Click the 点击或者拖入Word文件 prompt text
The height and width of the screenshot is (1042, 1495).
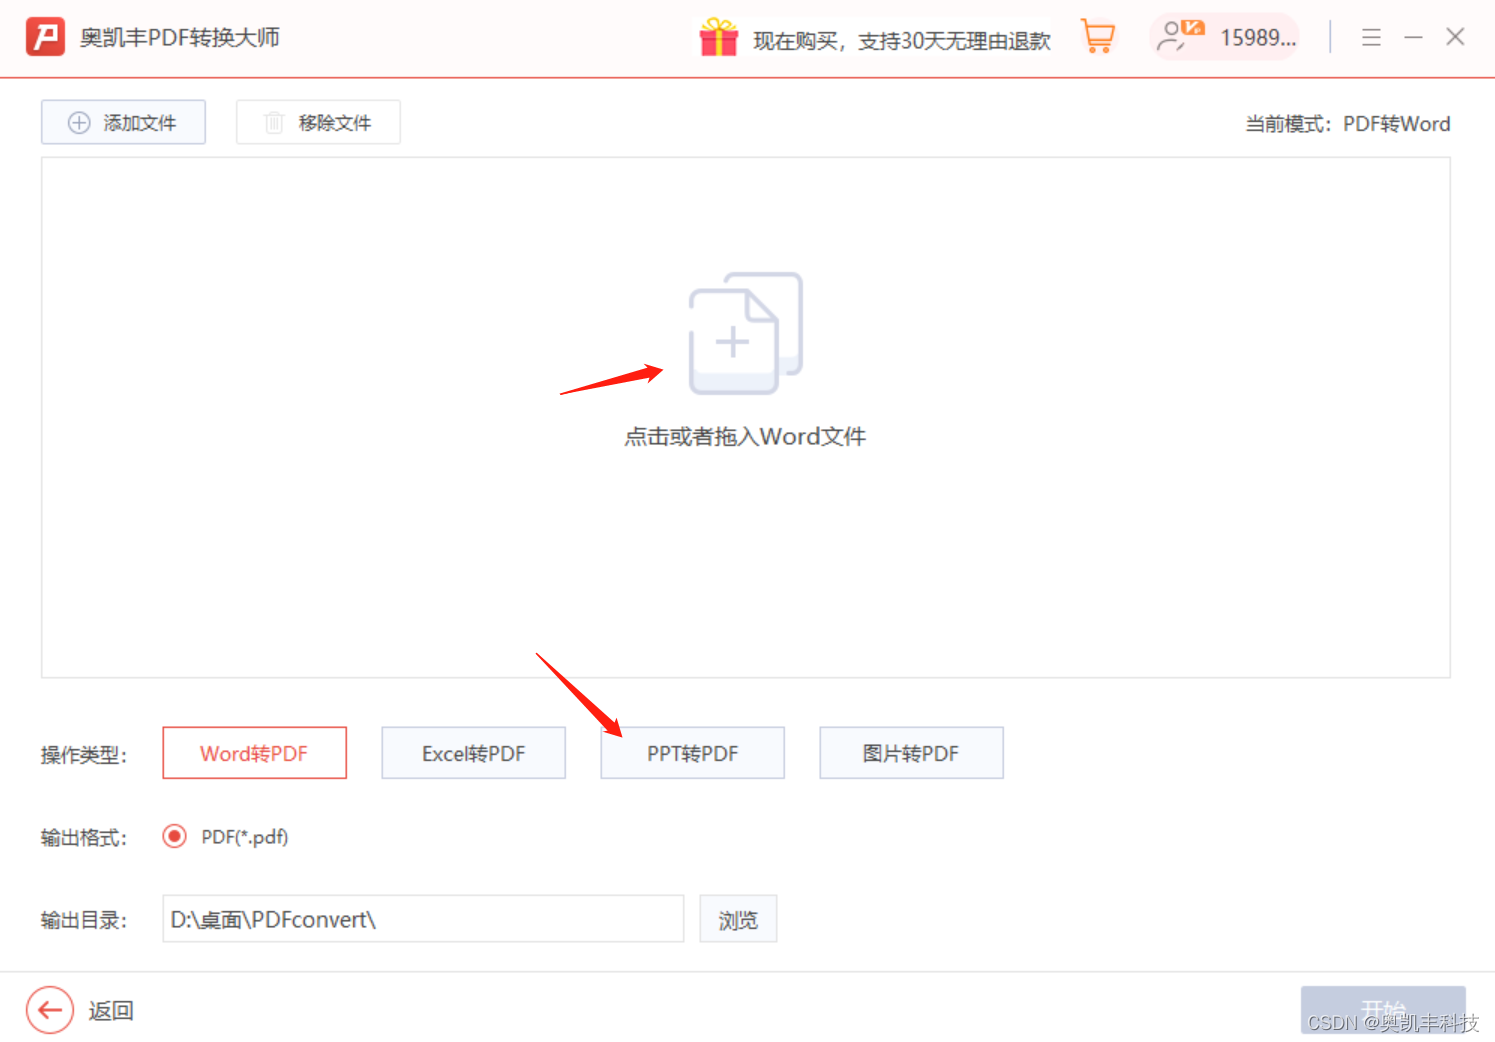pos(745,436)
